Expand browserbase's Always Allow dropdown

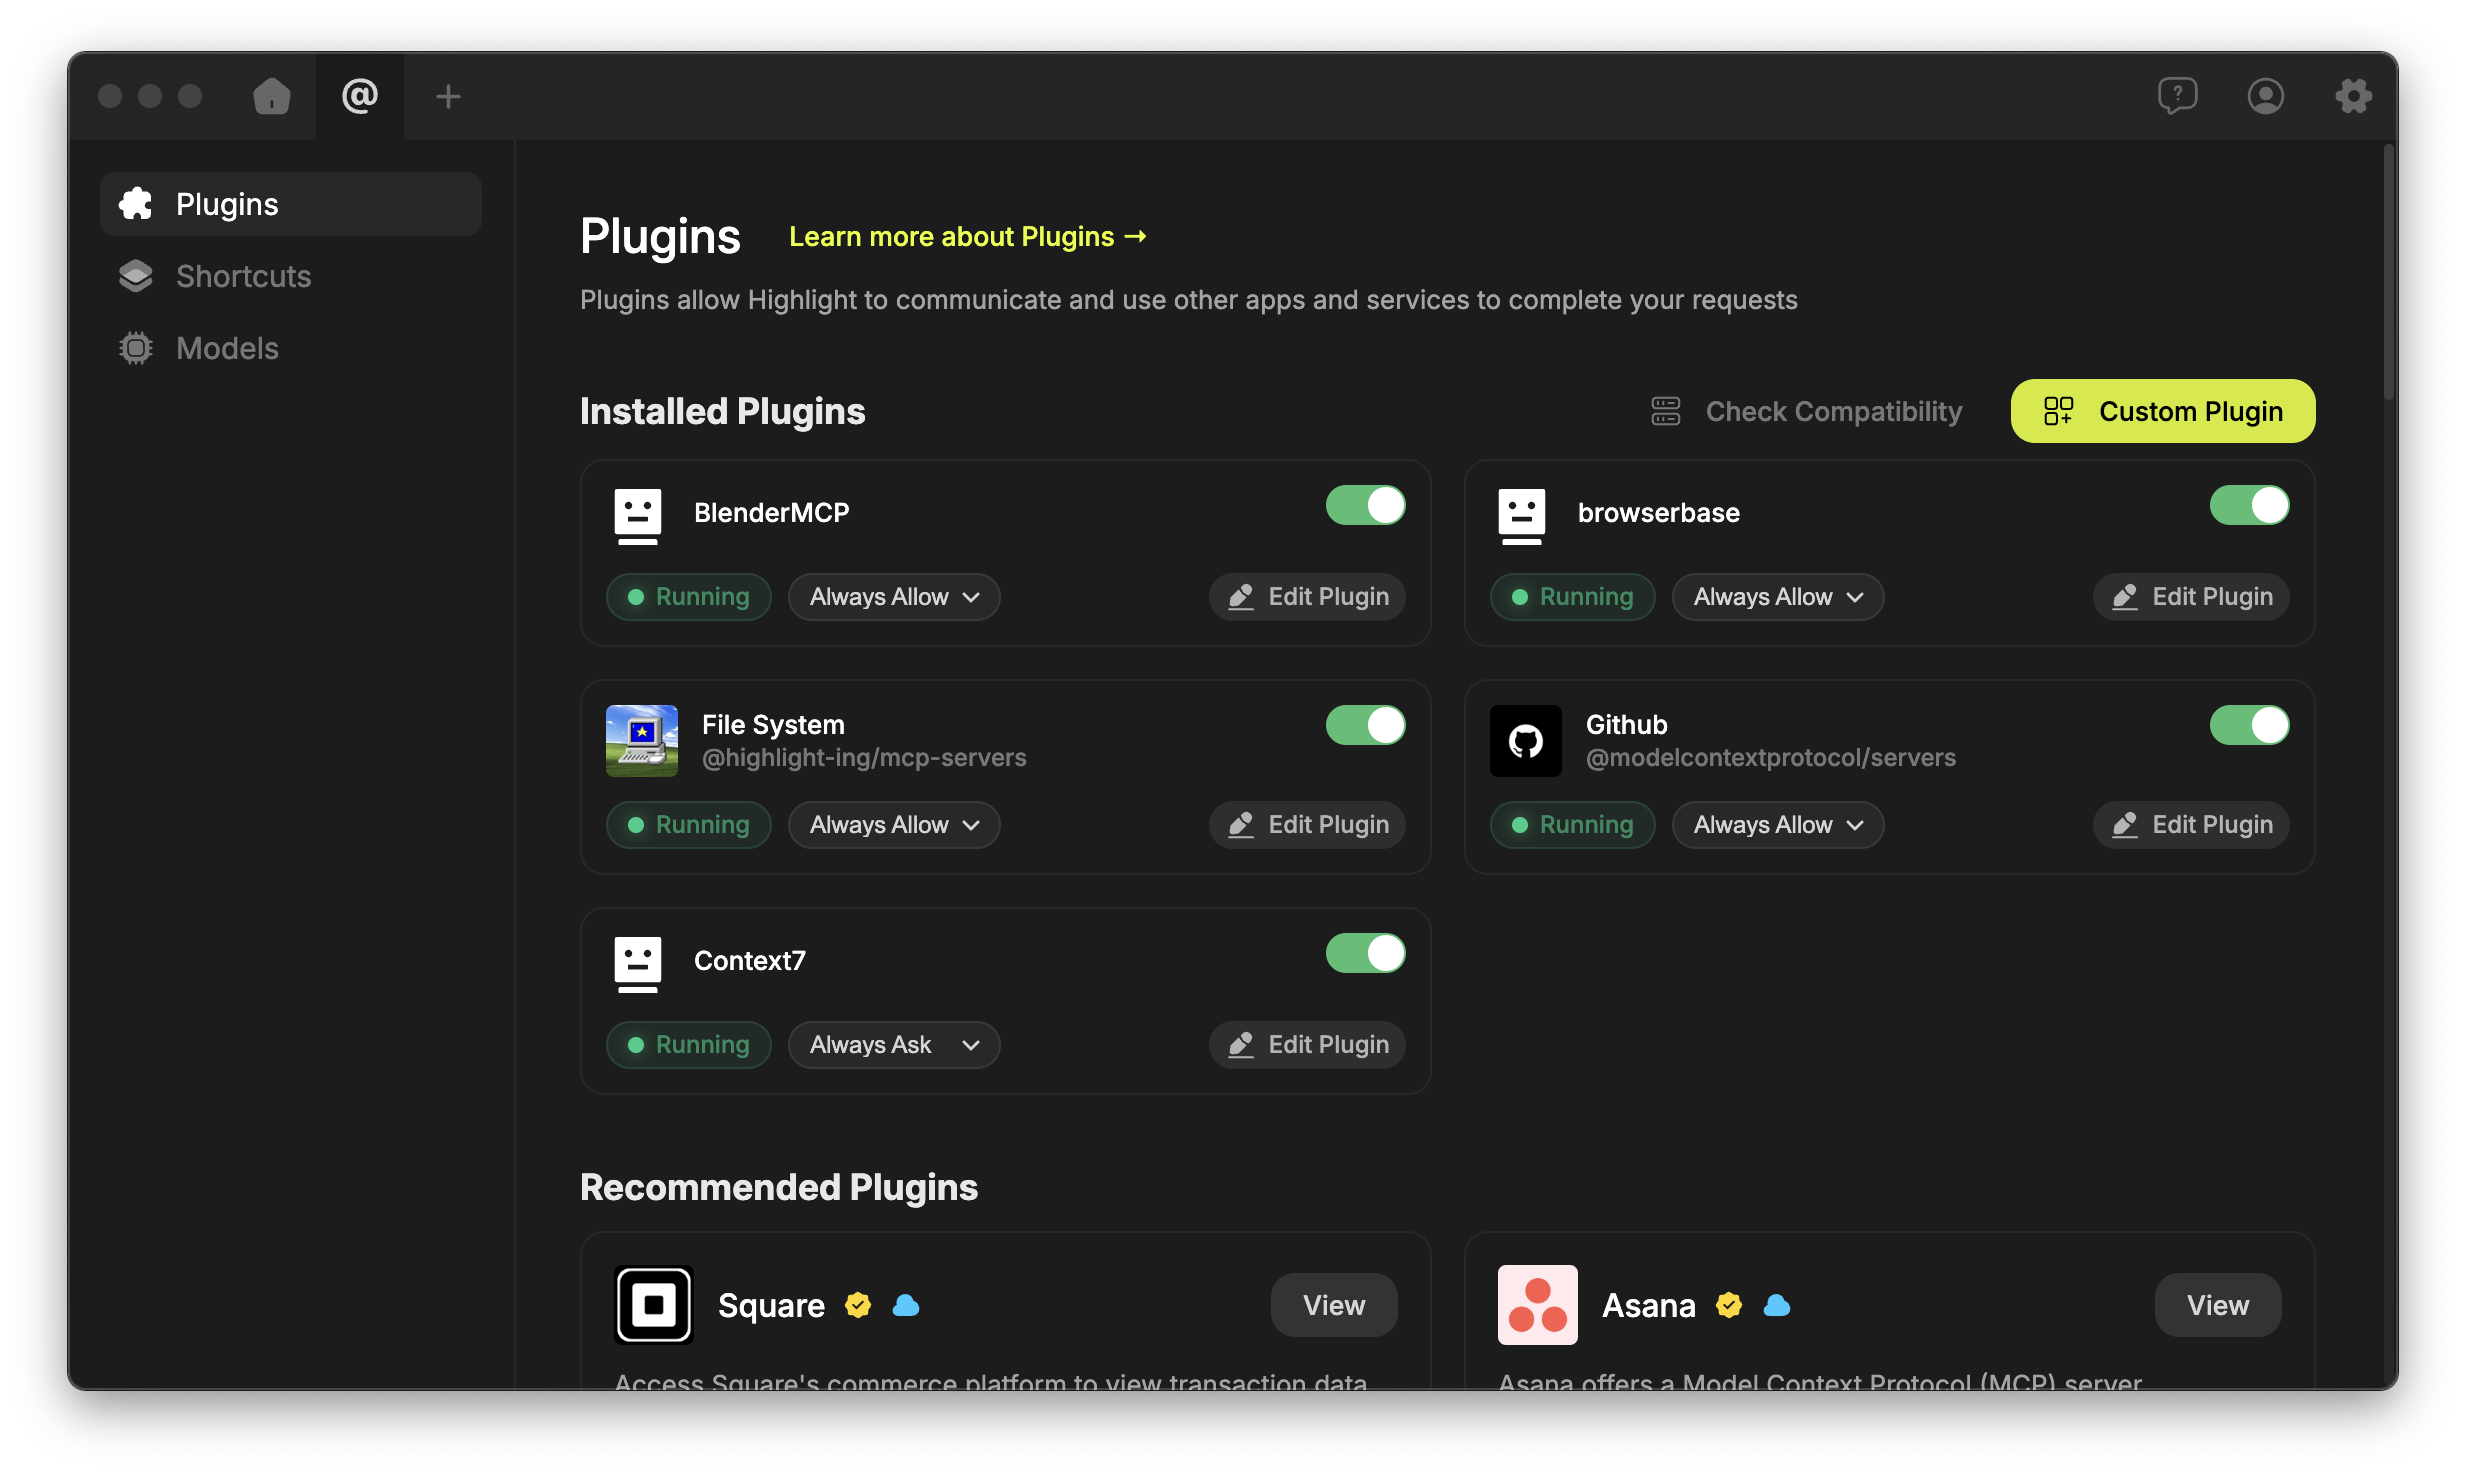(1777, 597)
